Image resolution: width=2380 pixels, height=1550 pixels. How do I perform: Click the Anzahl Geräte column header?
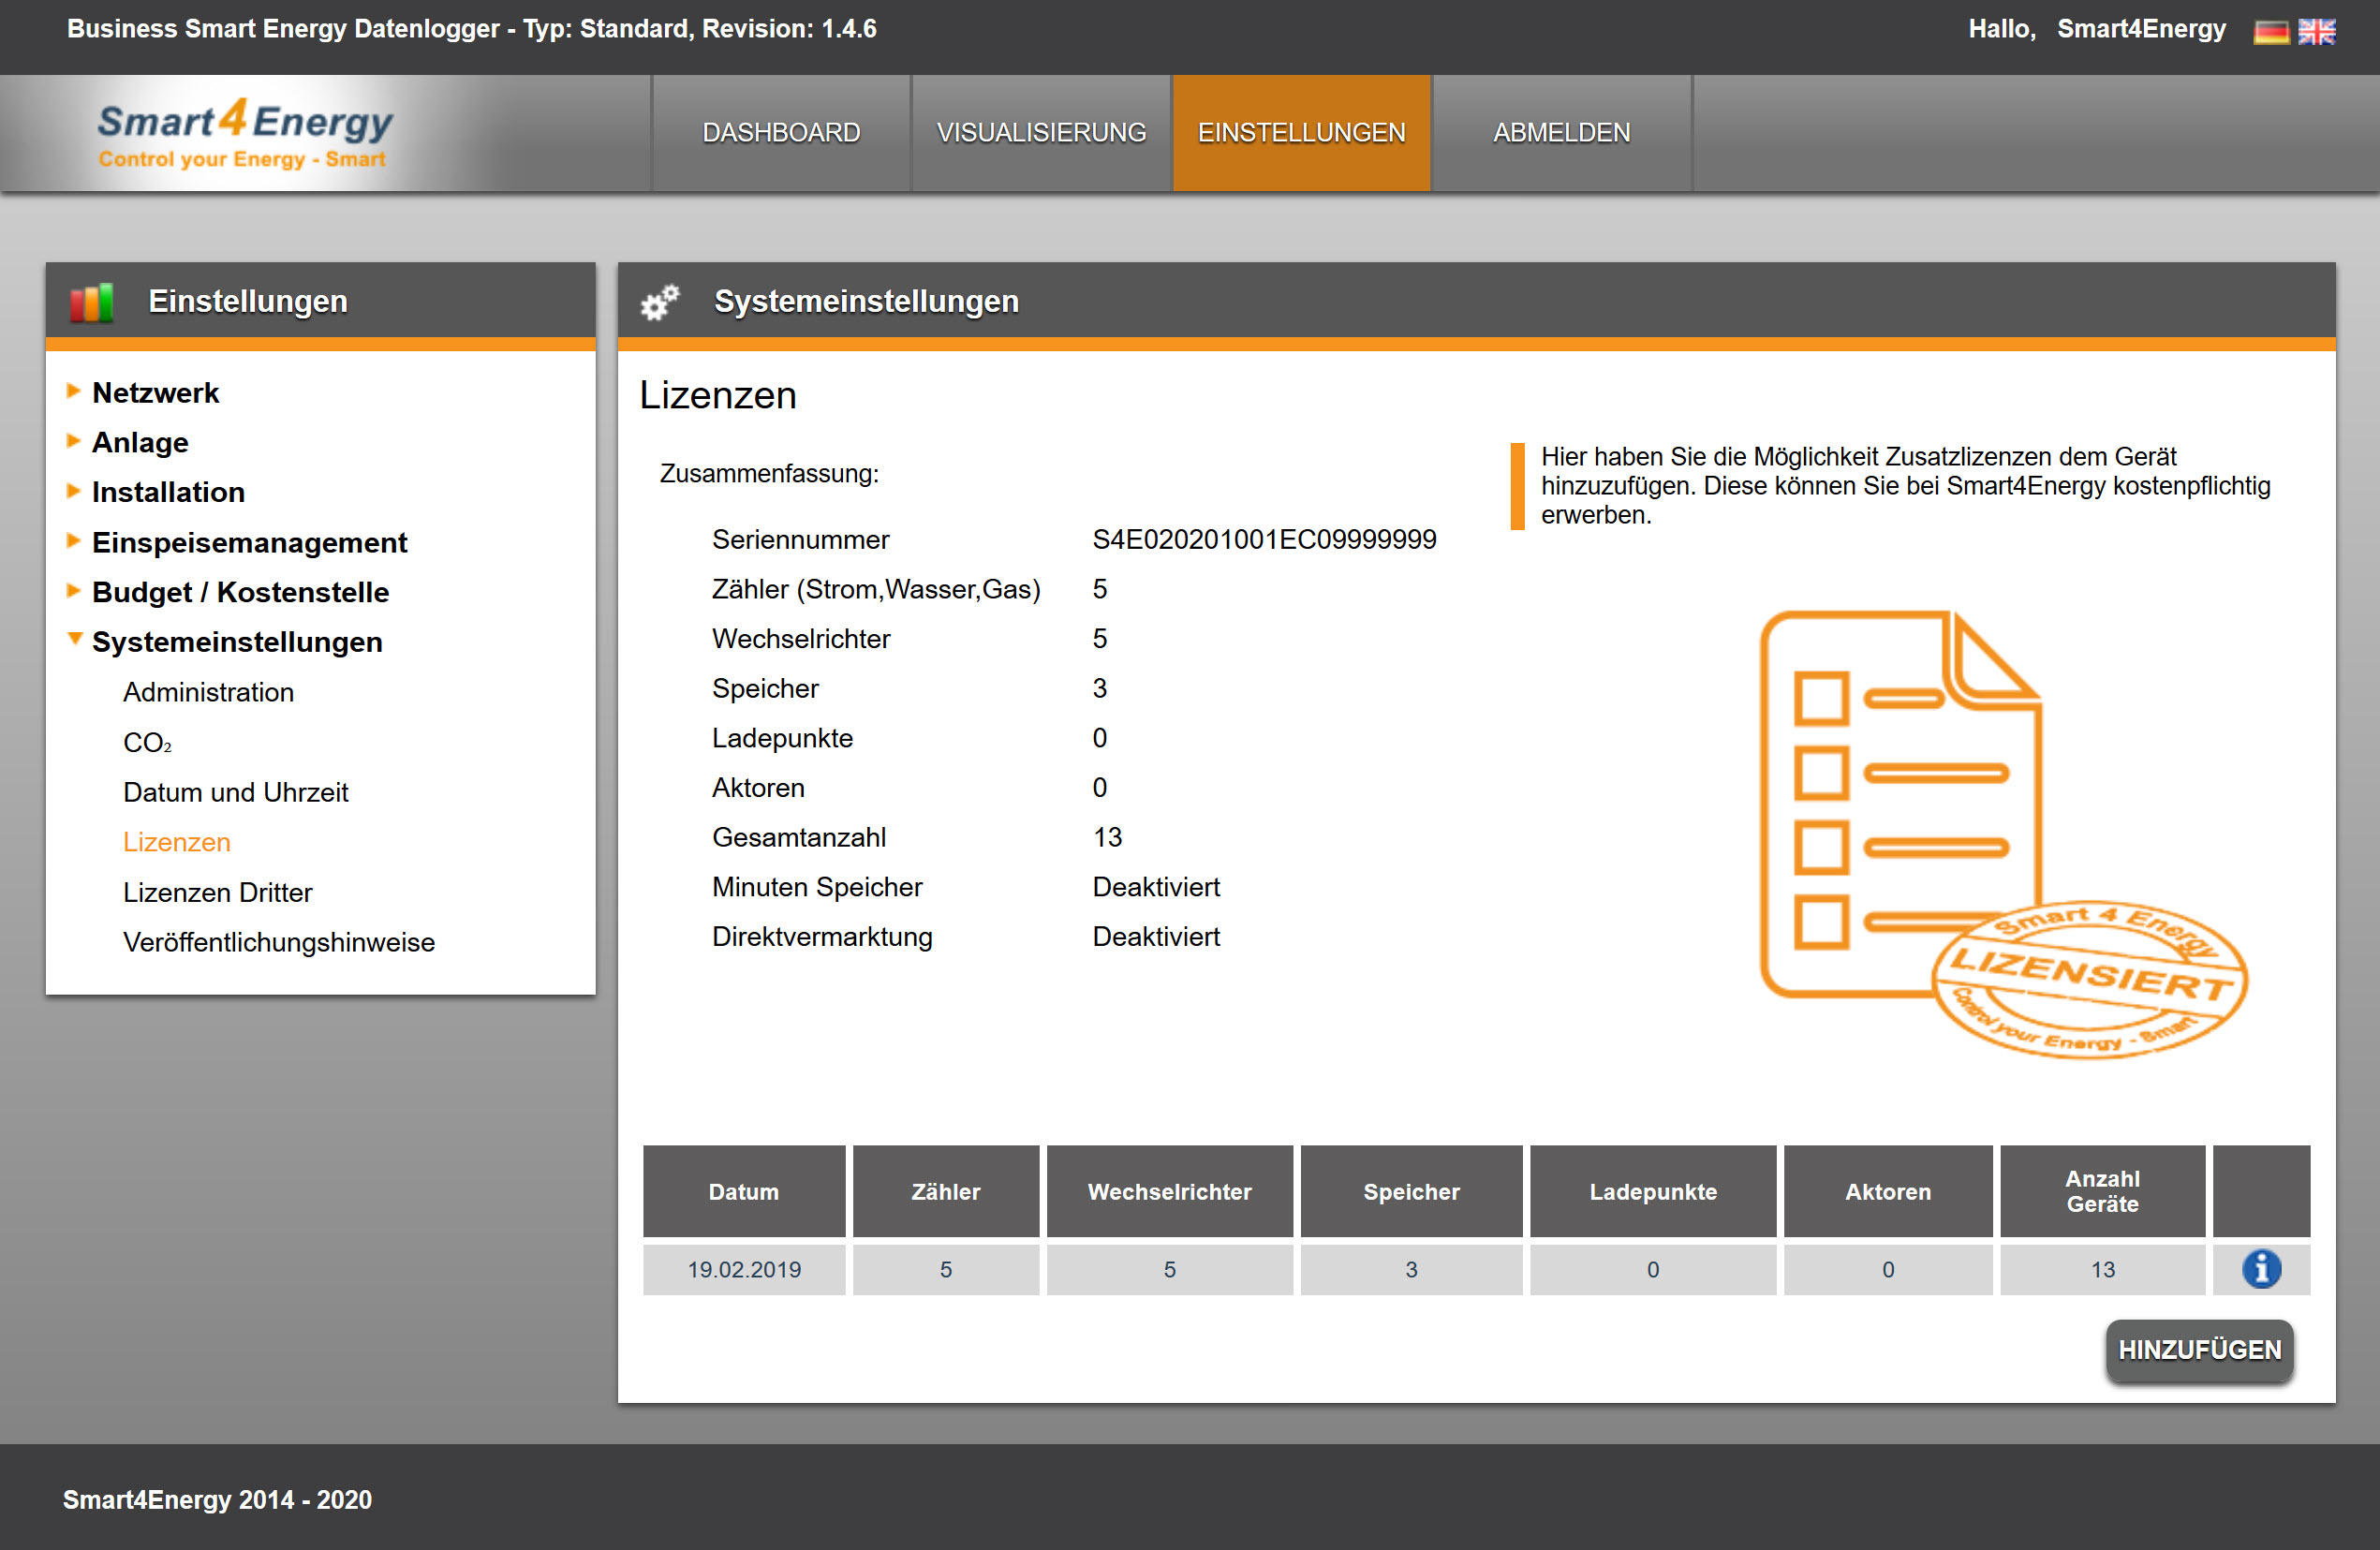point(2102,1191)
